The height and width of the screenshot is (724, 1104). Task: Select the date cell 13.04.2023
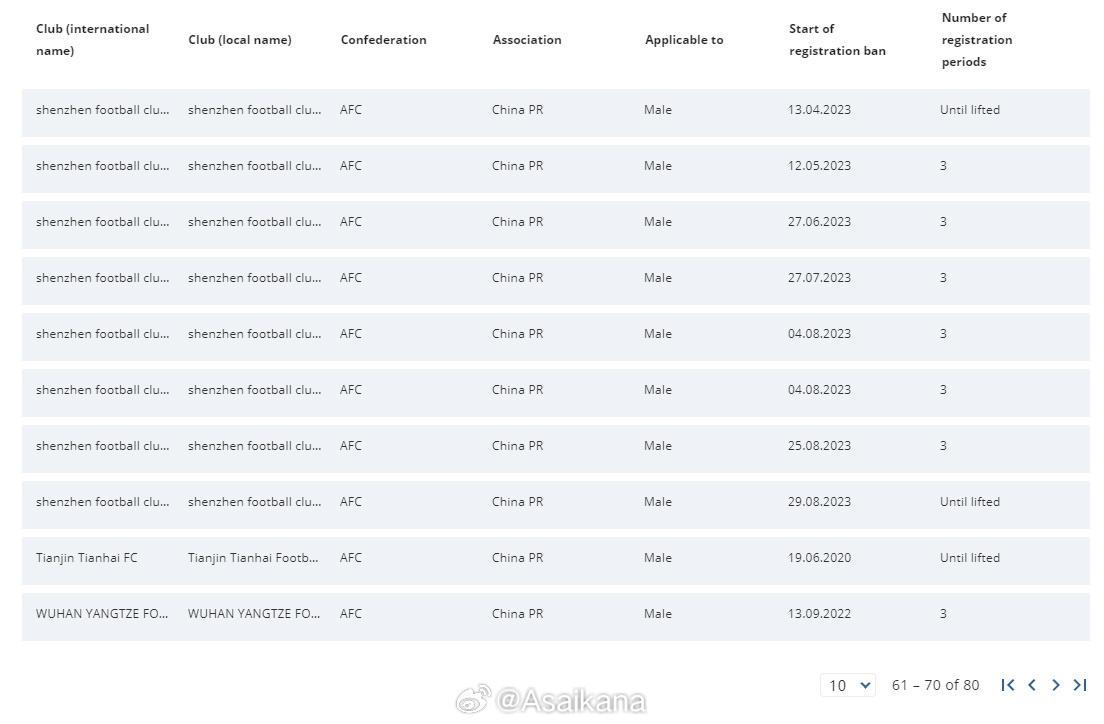819,110
